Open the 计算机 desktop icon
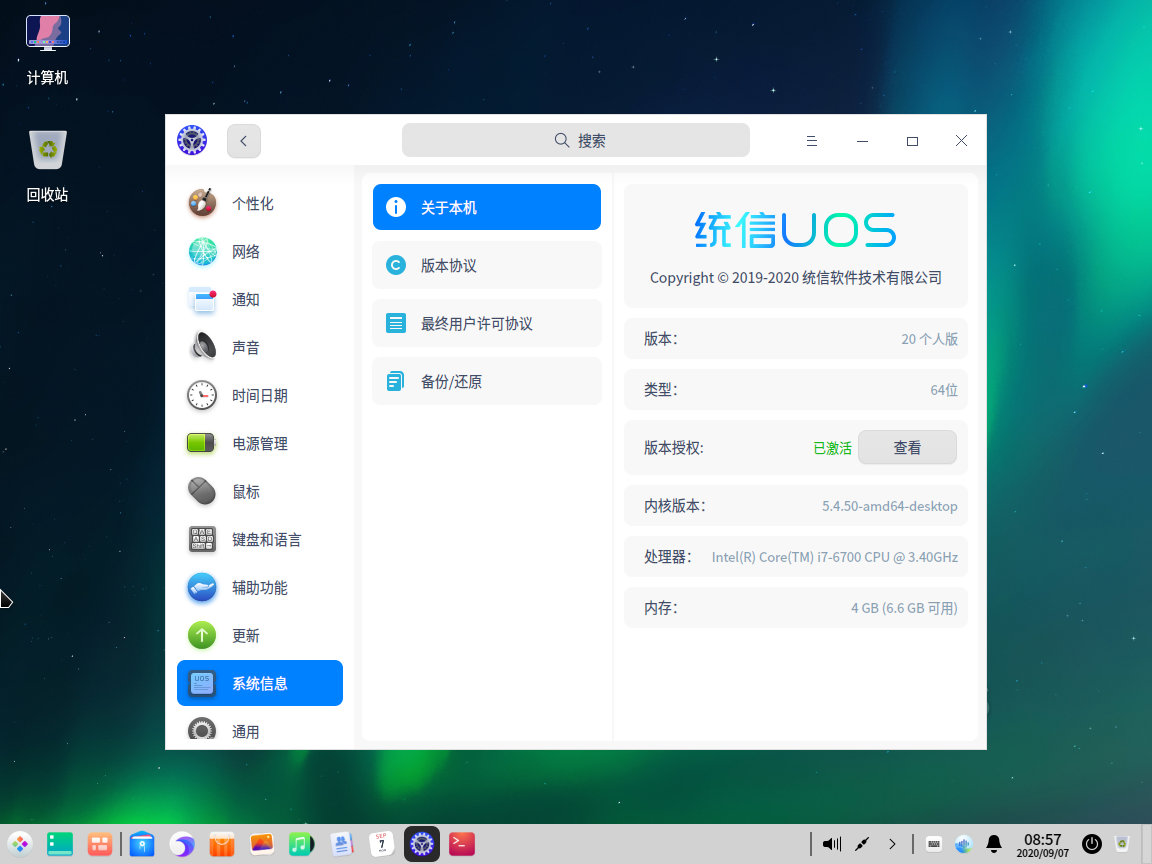Viewport: 1152px width, 864px height. 48,50
